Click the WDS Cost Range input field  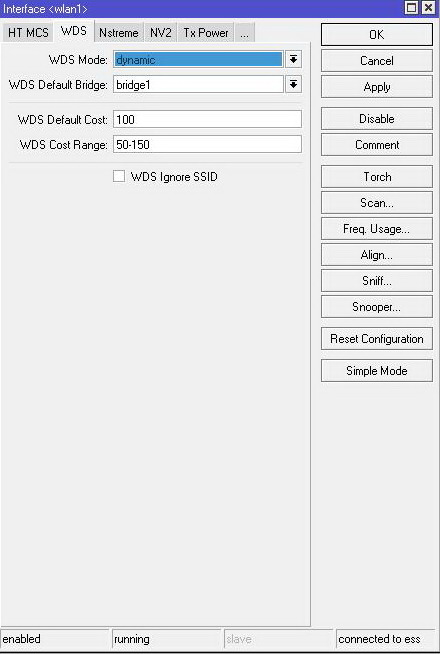pos(207,144)
